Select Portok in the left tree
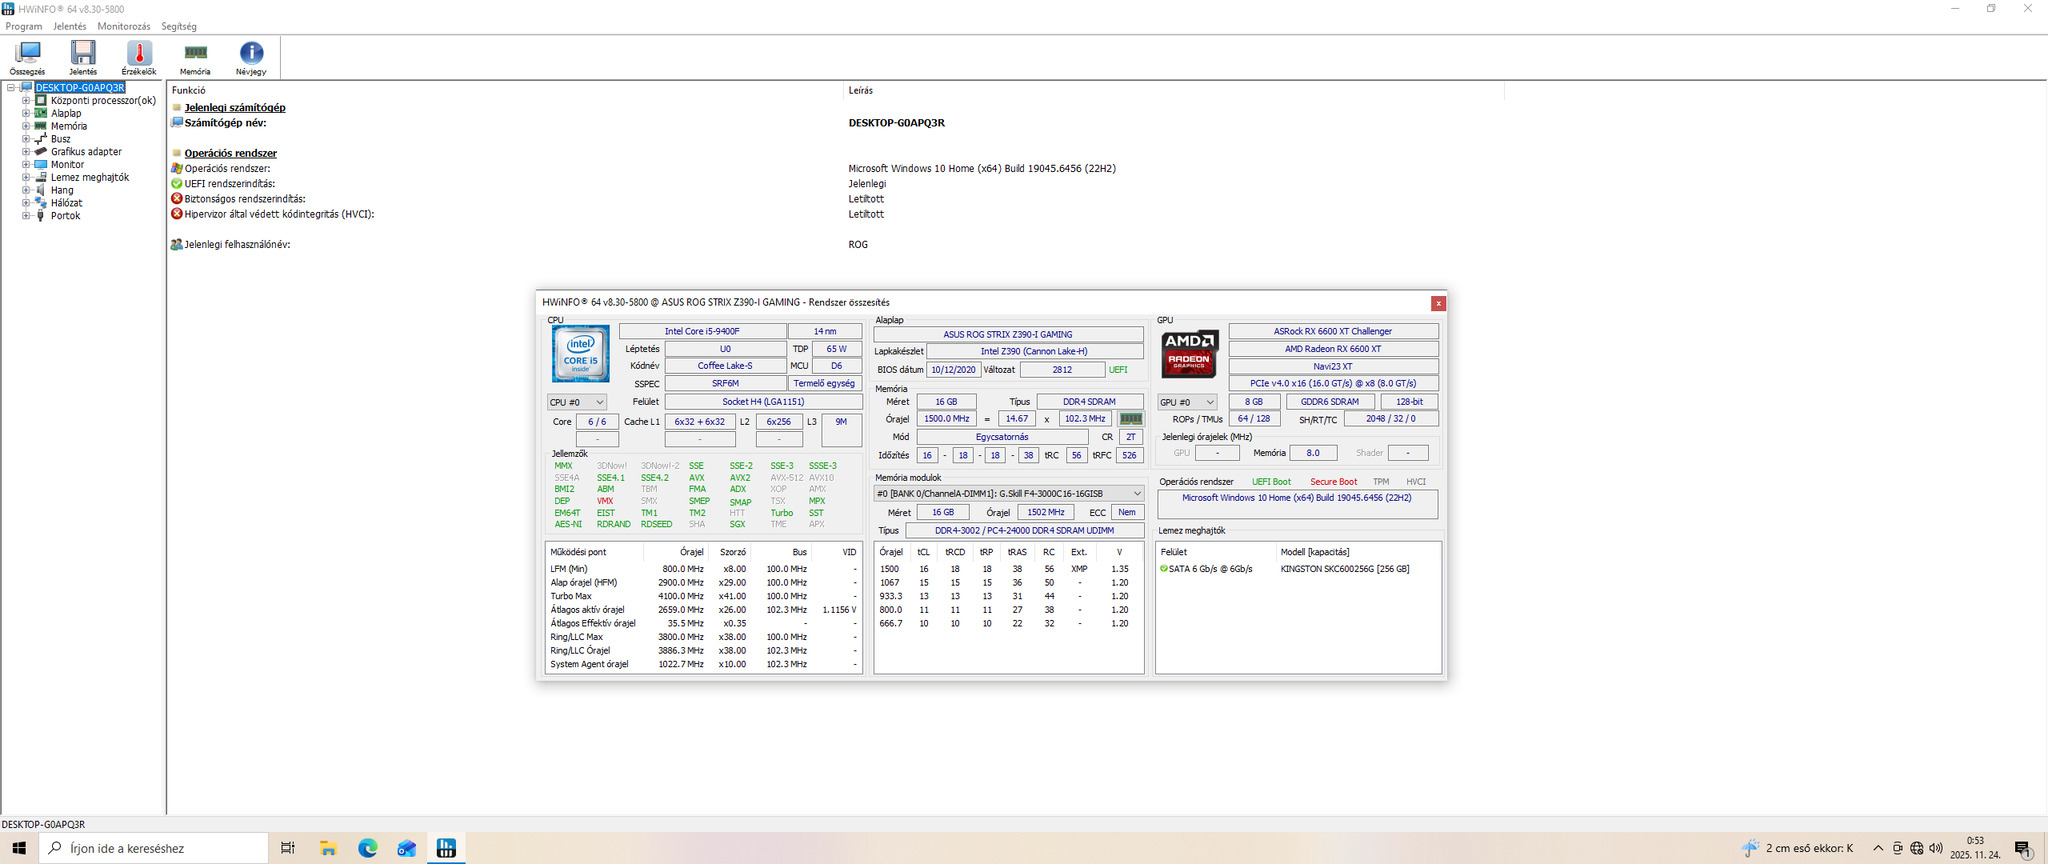 pyautogui.click(x=66, y=216)
